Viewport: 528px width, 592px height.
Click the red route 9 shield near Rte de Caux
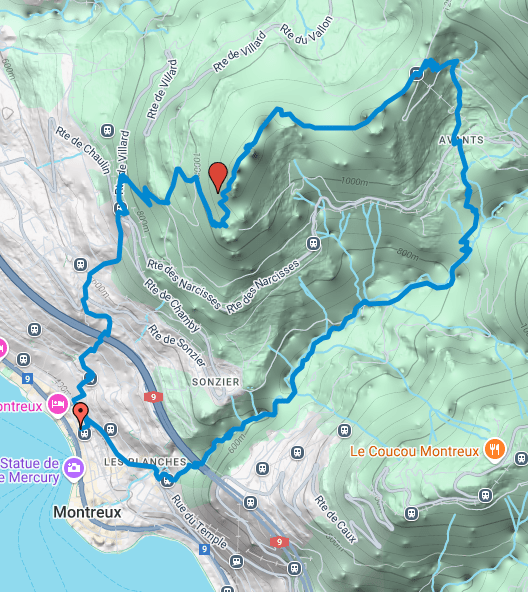point(279,542)
